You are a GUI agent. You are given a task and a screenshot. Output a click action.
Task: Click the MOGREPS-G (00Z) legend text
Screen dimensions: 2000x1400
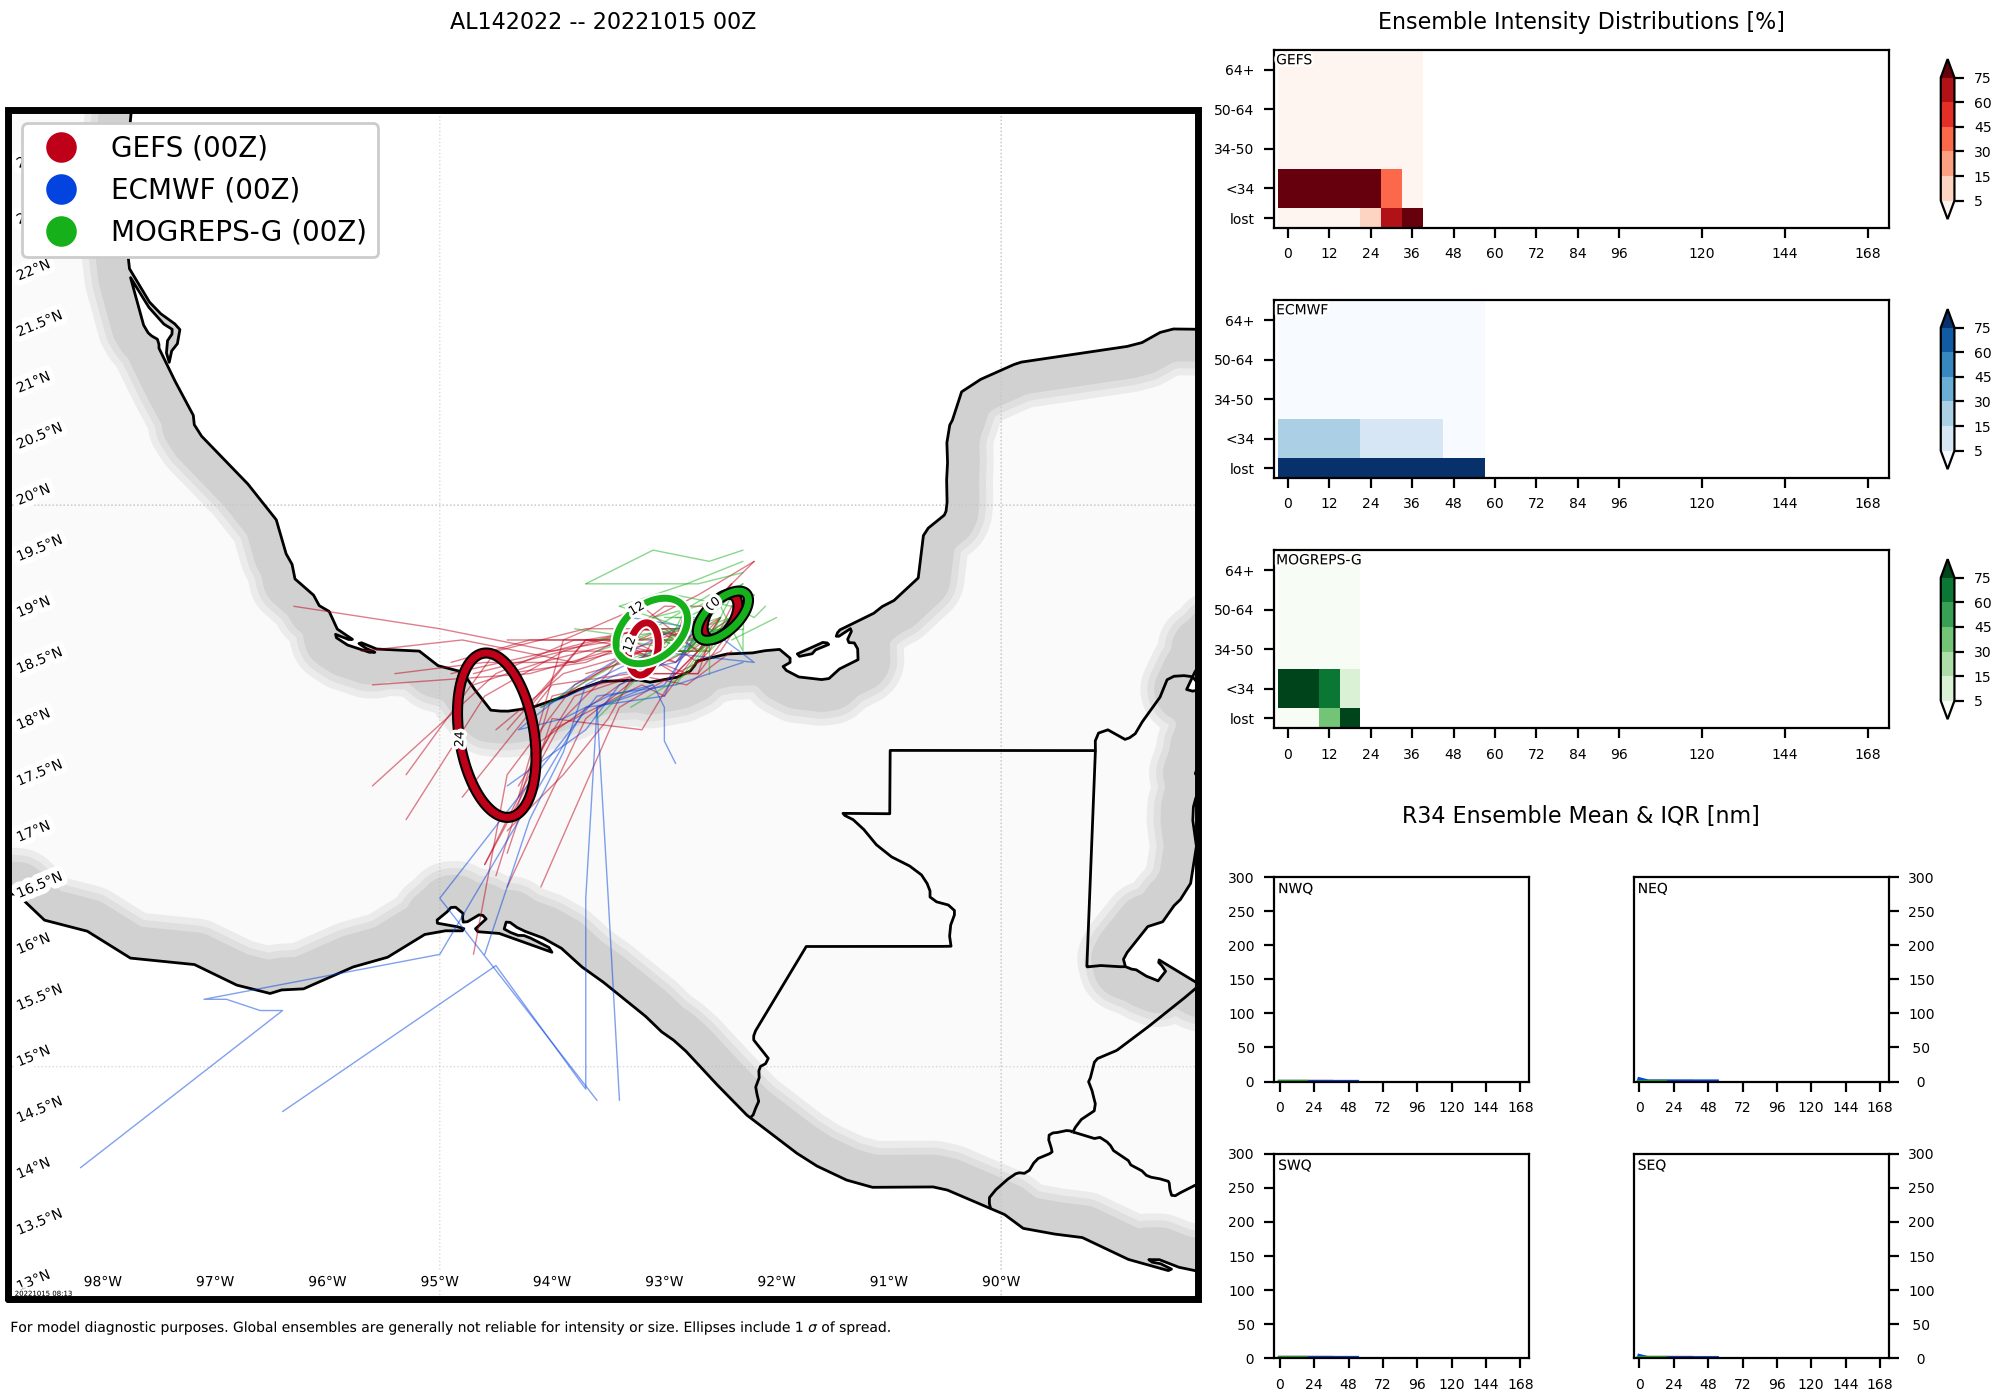coord(238,231)
